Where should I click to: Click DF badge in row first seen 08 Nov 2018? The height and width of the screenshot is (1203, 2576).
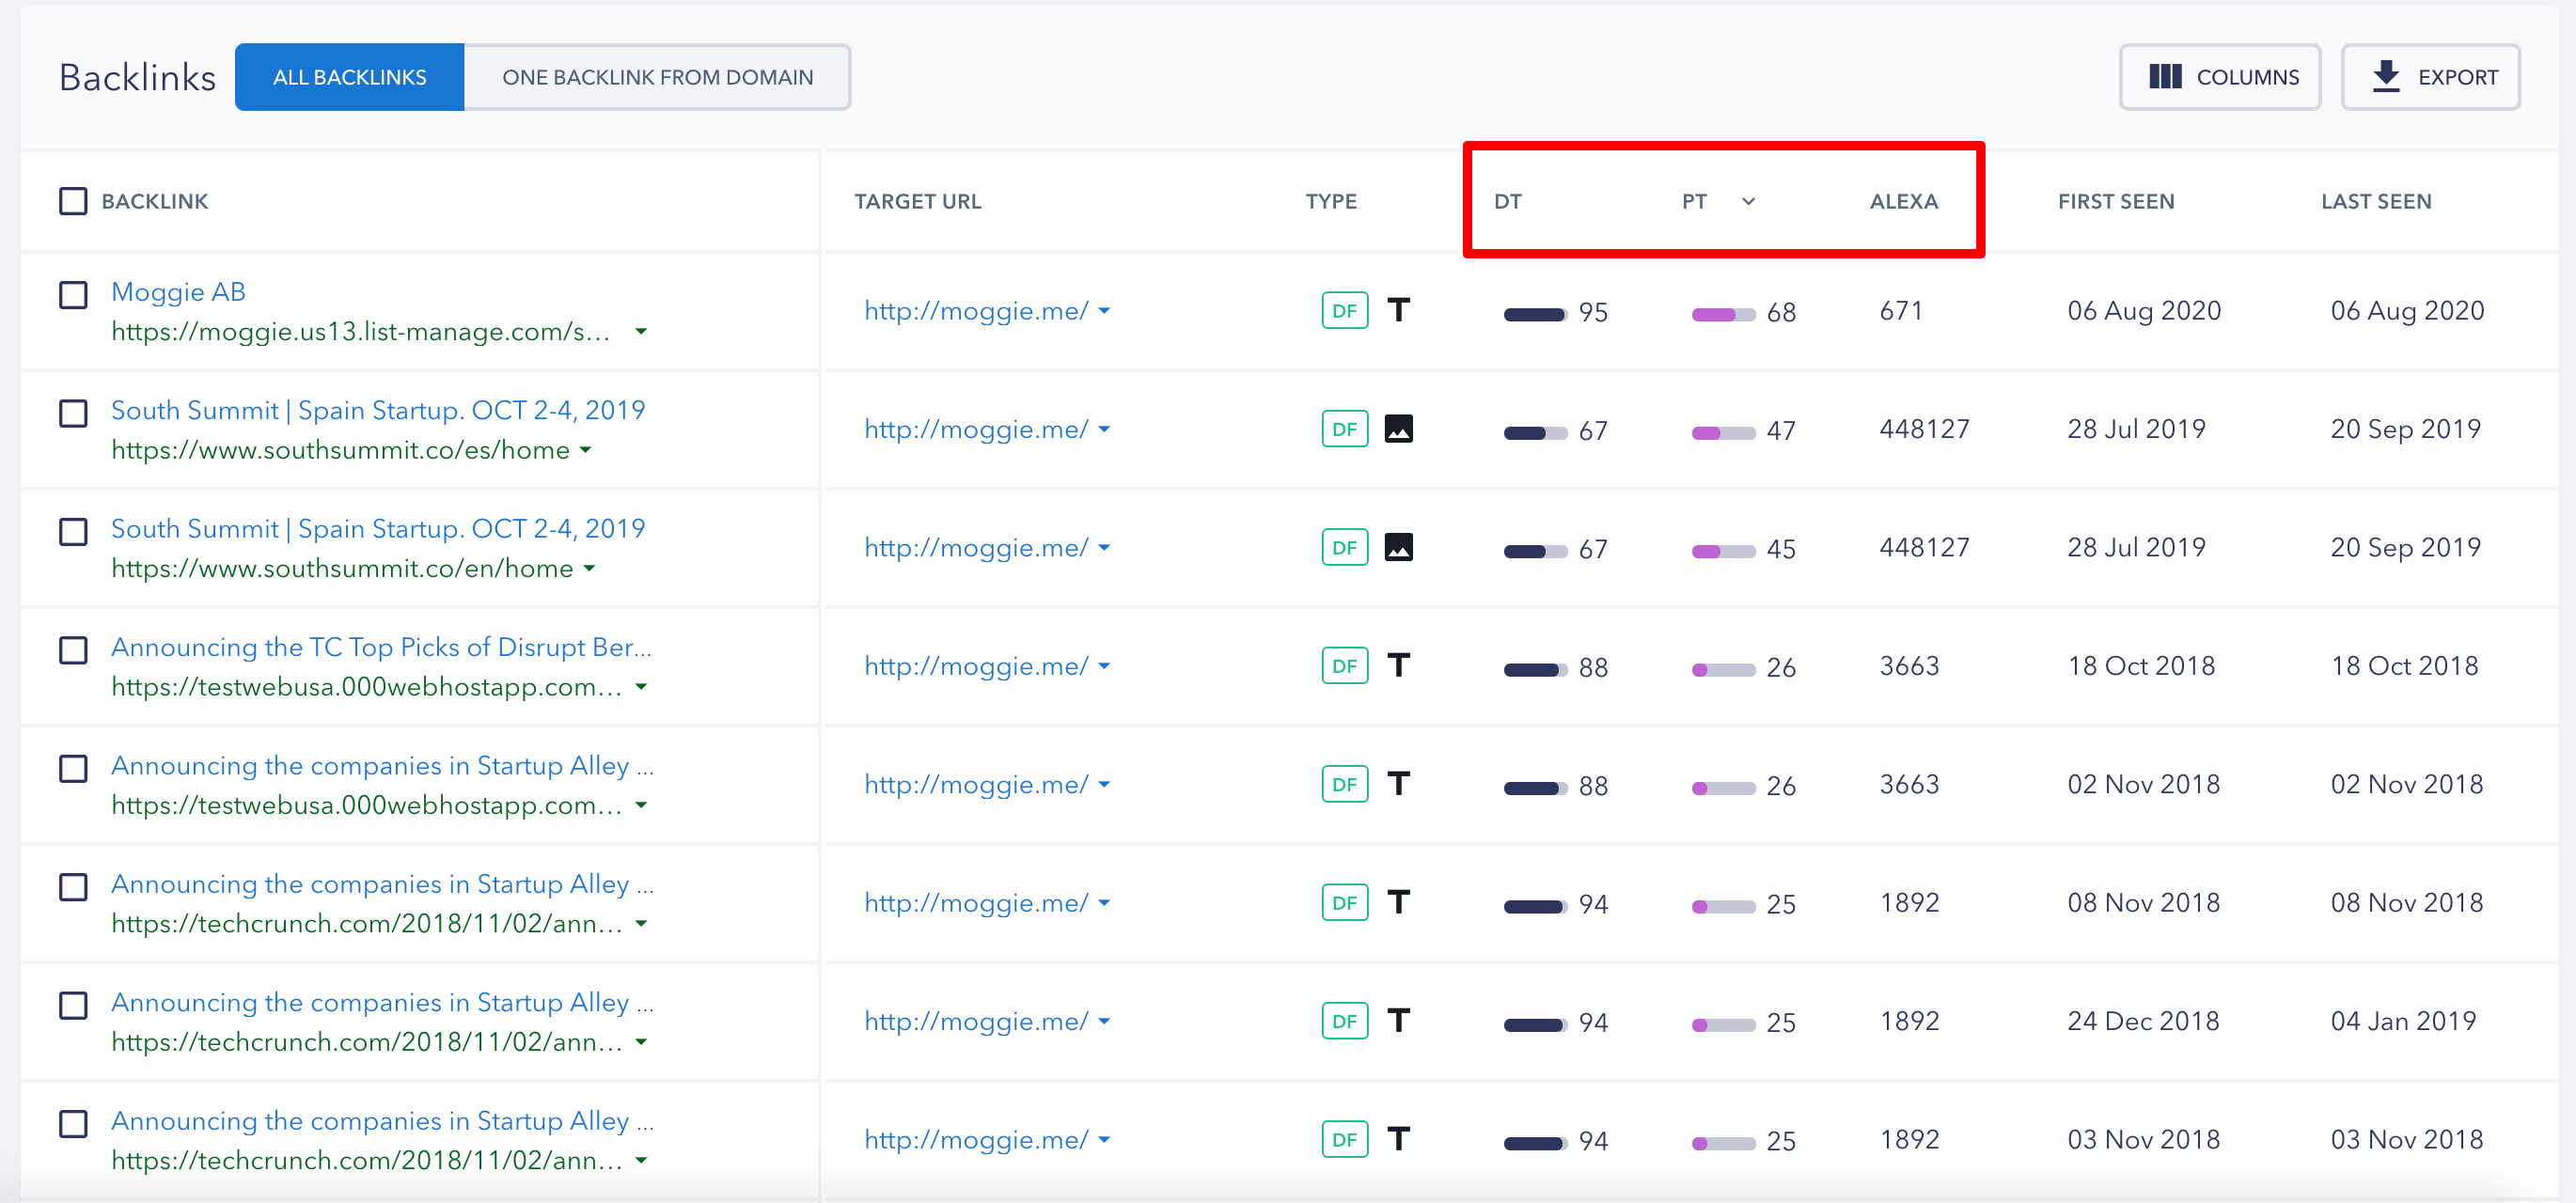point(1344,902)
